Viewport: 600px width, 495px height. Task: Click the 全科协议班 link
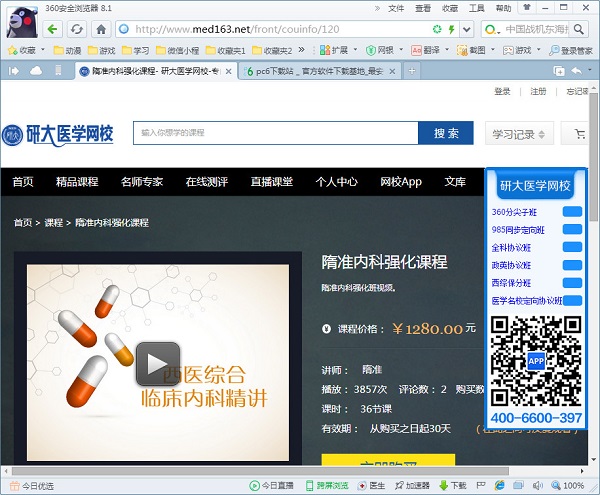pyautogui.click(x=511, y=248)
